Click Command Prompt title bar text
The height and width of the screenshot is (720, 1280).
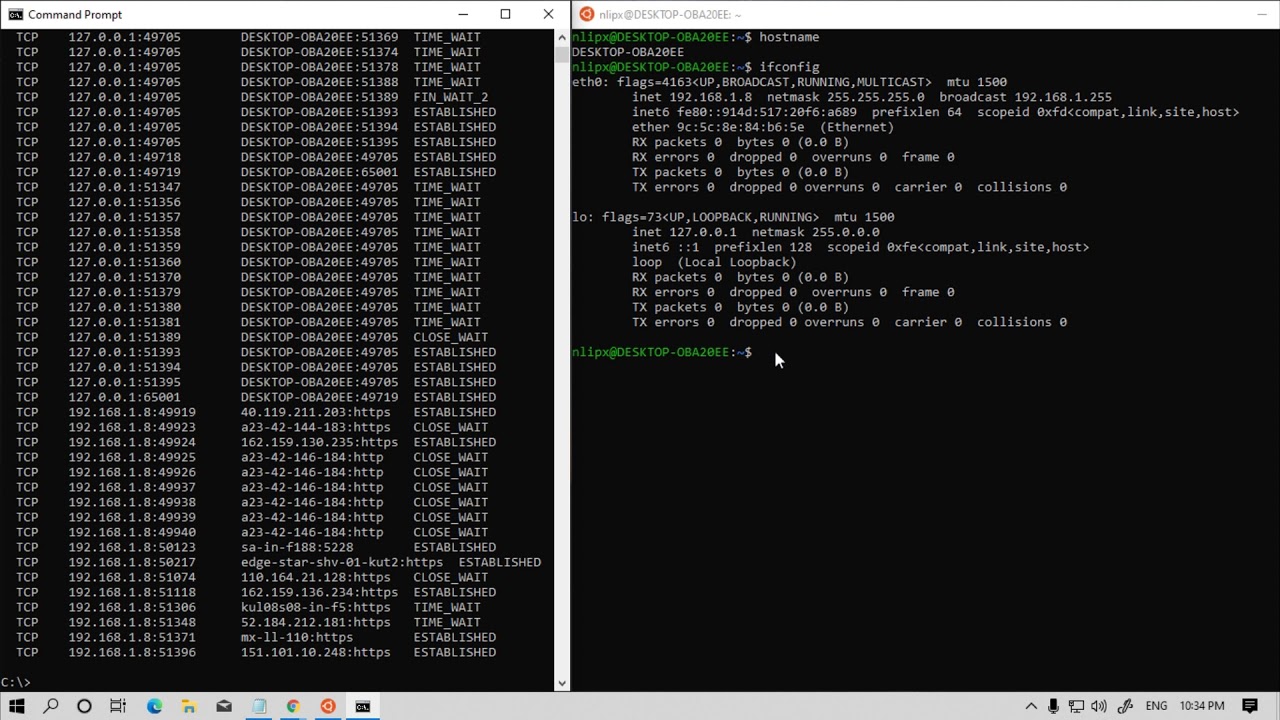[x=75, y=14]
